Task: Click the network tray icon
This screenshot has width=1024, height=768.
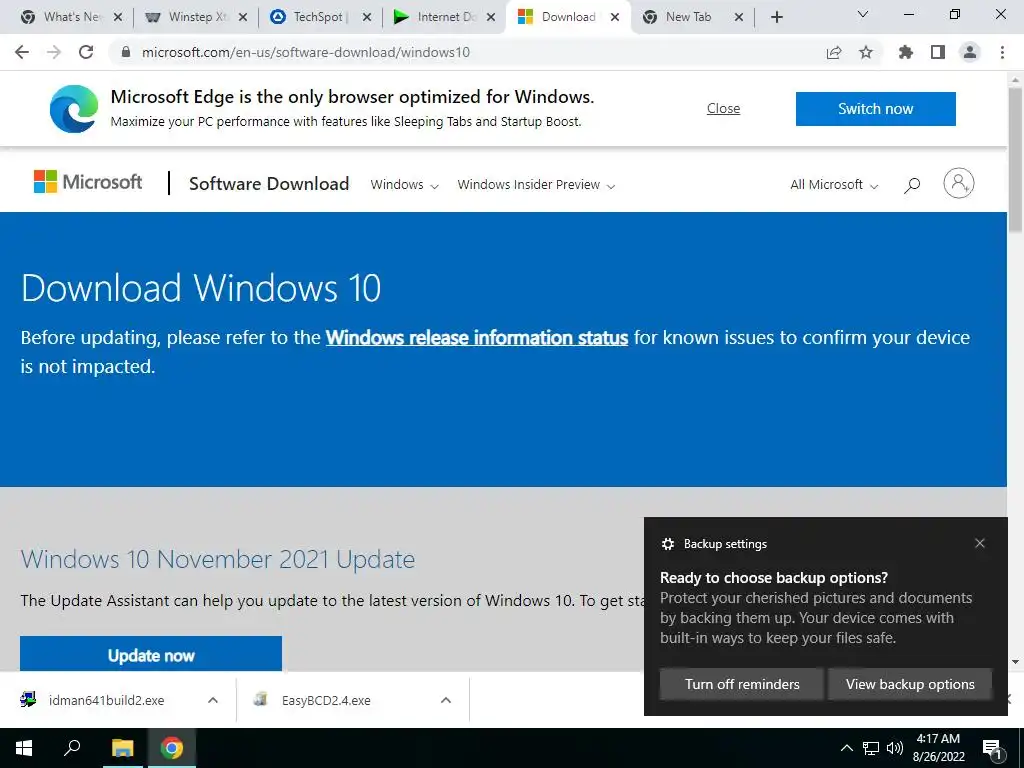Action: tap(871, 748)
